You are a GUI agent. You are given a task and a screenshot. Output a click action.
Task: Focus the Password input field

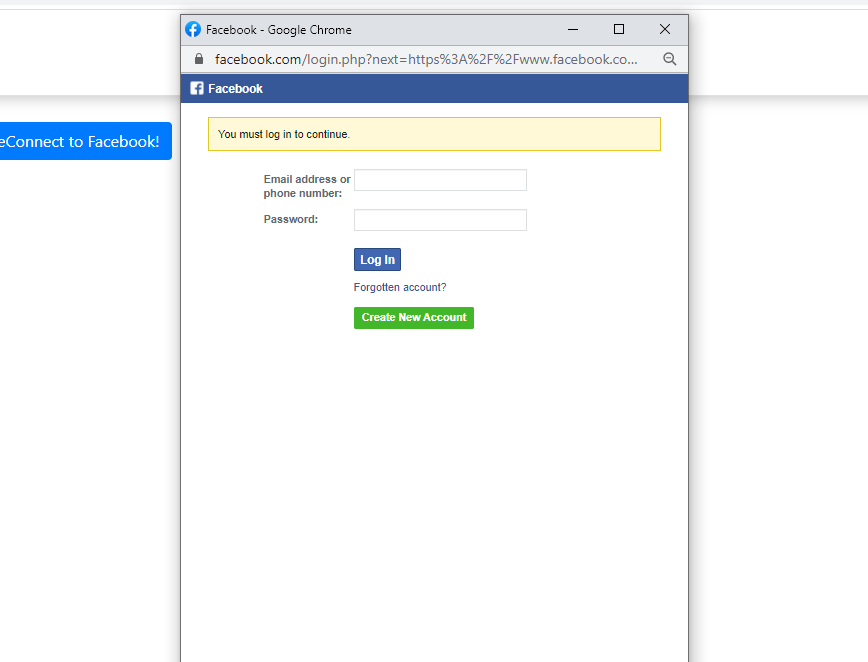tap(440, 220)
